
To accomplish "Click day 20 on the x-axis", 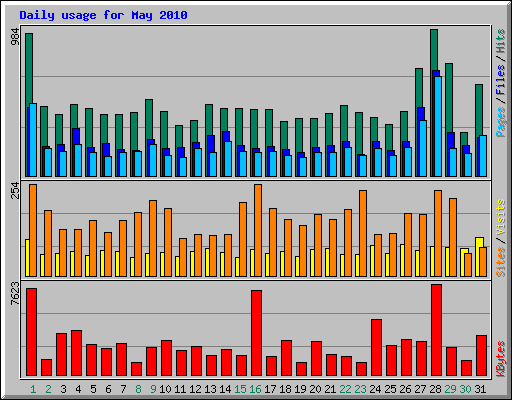I will (x=315, y=389).
